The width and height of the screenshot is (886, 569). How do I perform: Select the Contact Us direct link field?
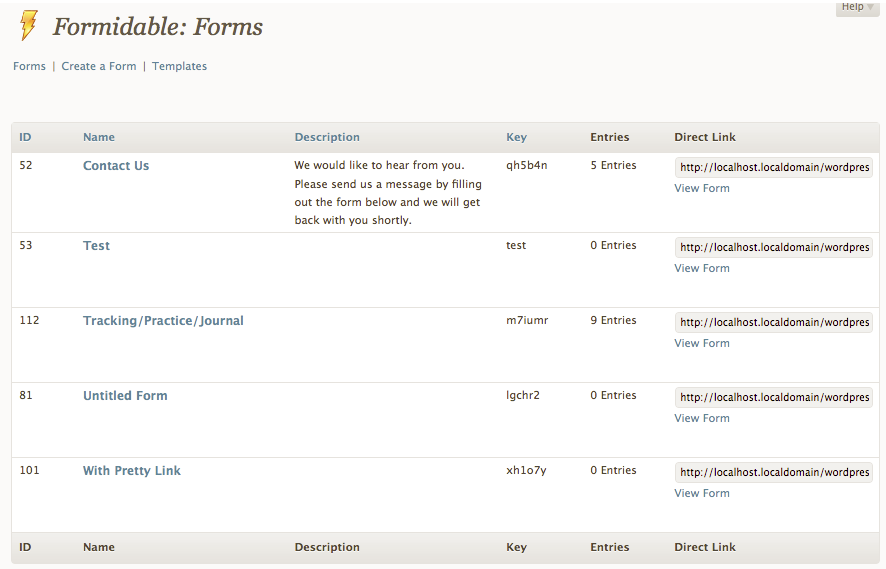click(774, 167)
